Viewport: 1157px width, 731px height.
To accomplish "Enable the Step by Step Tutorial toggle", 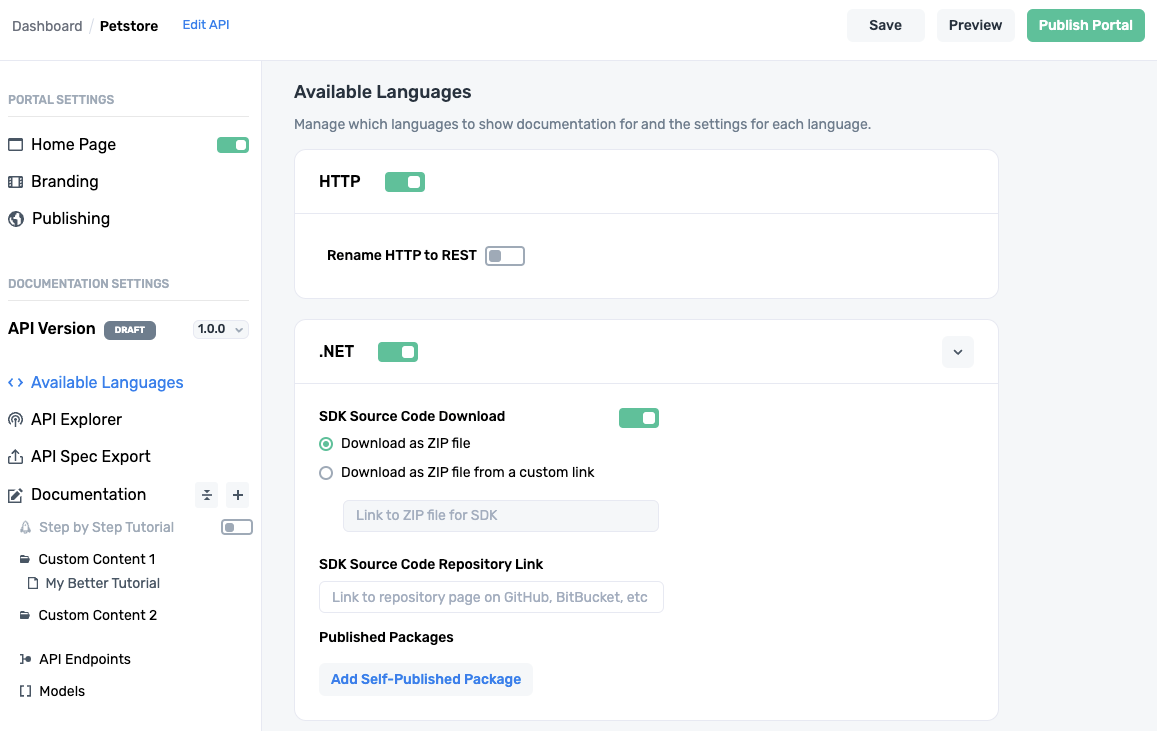I will pos(237,527).
